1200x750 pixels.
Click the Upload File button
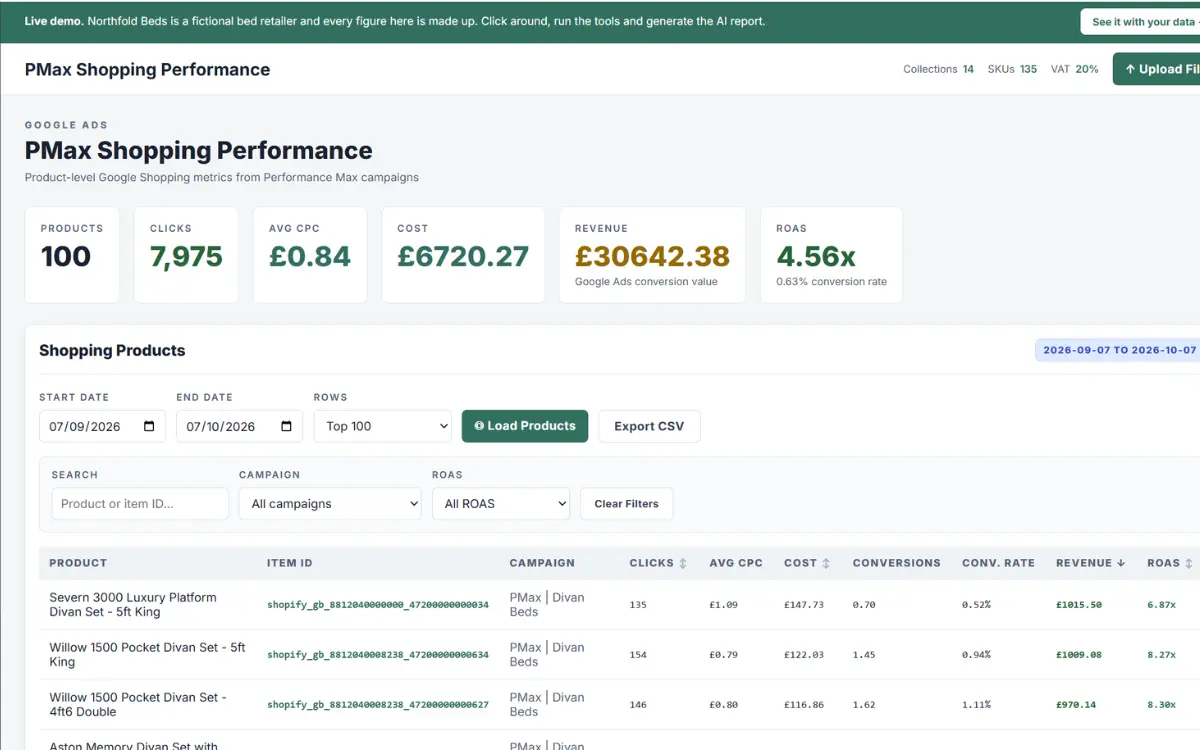pos(1157,69)
